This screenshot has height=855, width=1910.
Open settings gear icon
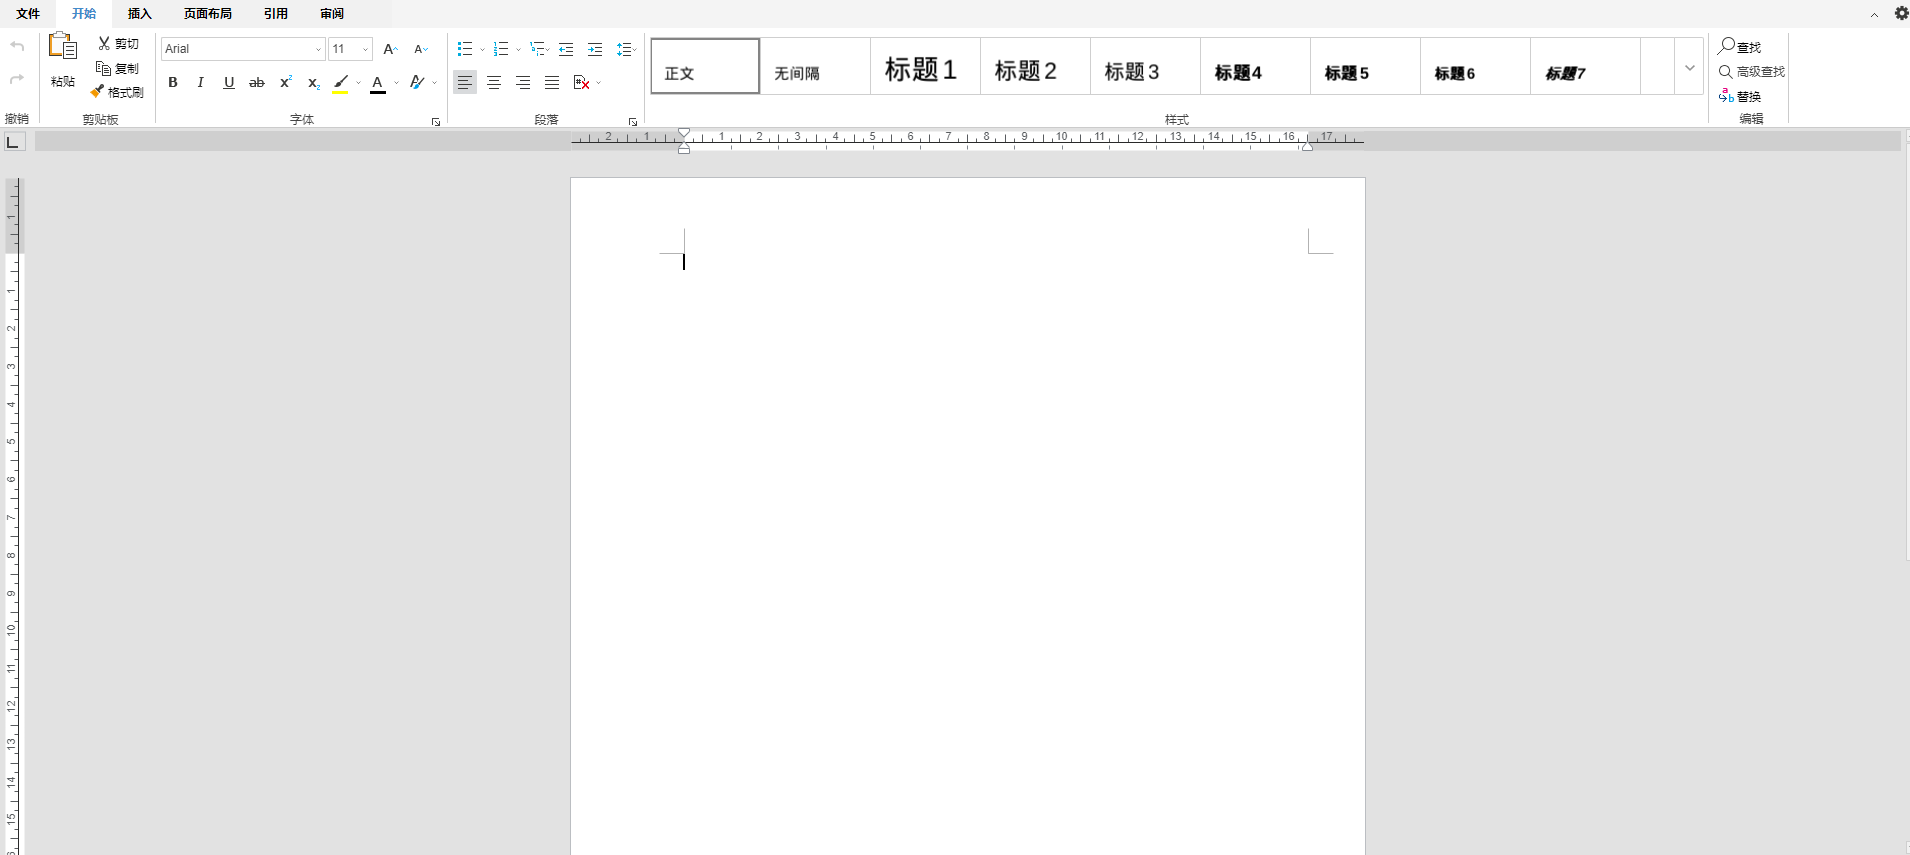(1901, 13)
